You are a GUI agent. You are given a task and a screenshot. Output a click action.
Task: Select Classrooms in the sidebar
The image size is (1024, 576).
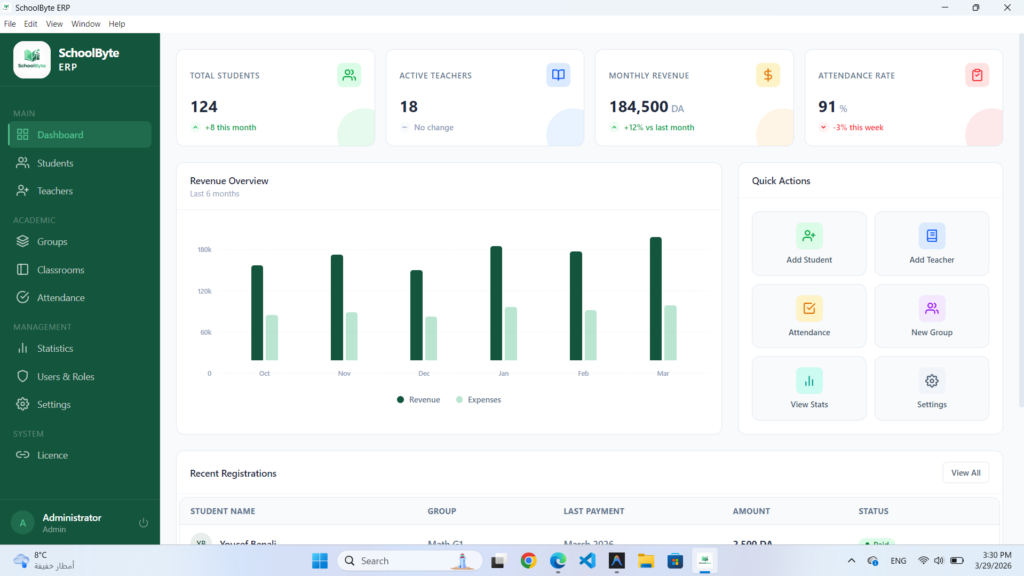[80, 270]
